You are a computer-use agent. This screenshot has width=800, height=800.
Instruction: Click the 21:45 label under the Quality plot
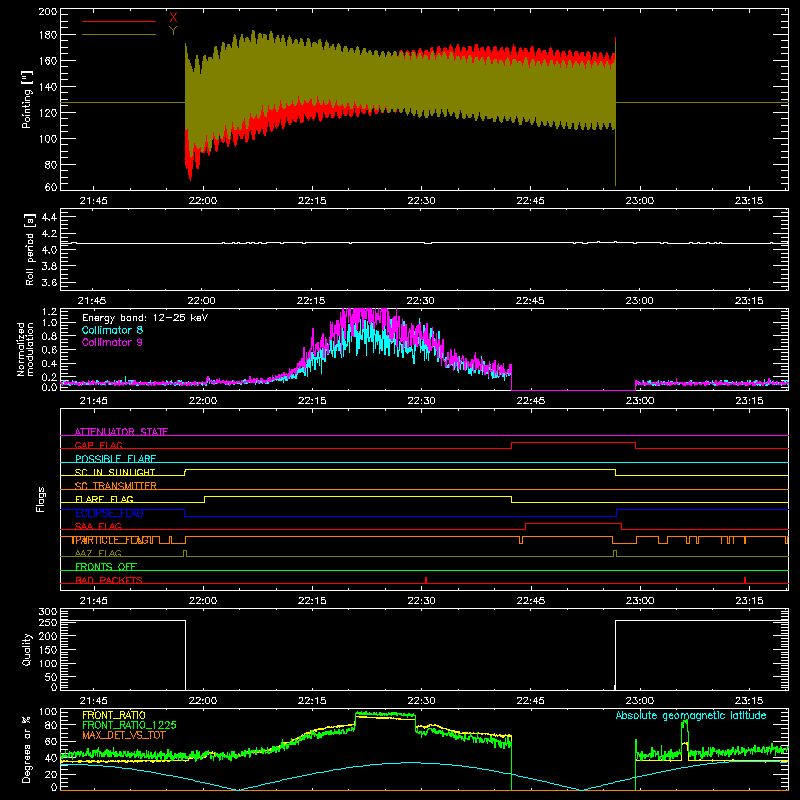(x=93, y=701)
